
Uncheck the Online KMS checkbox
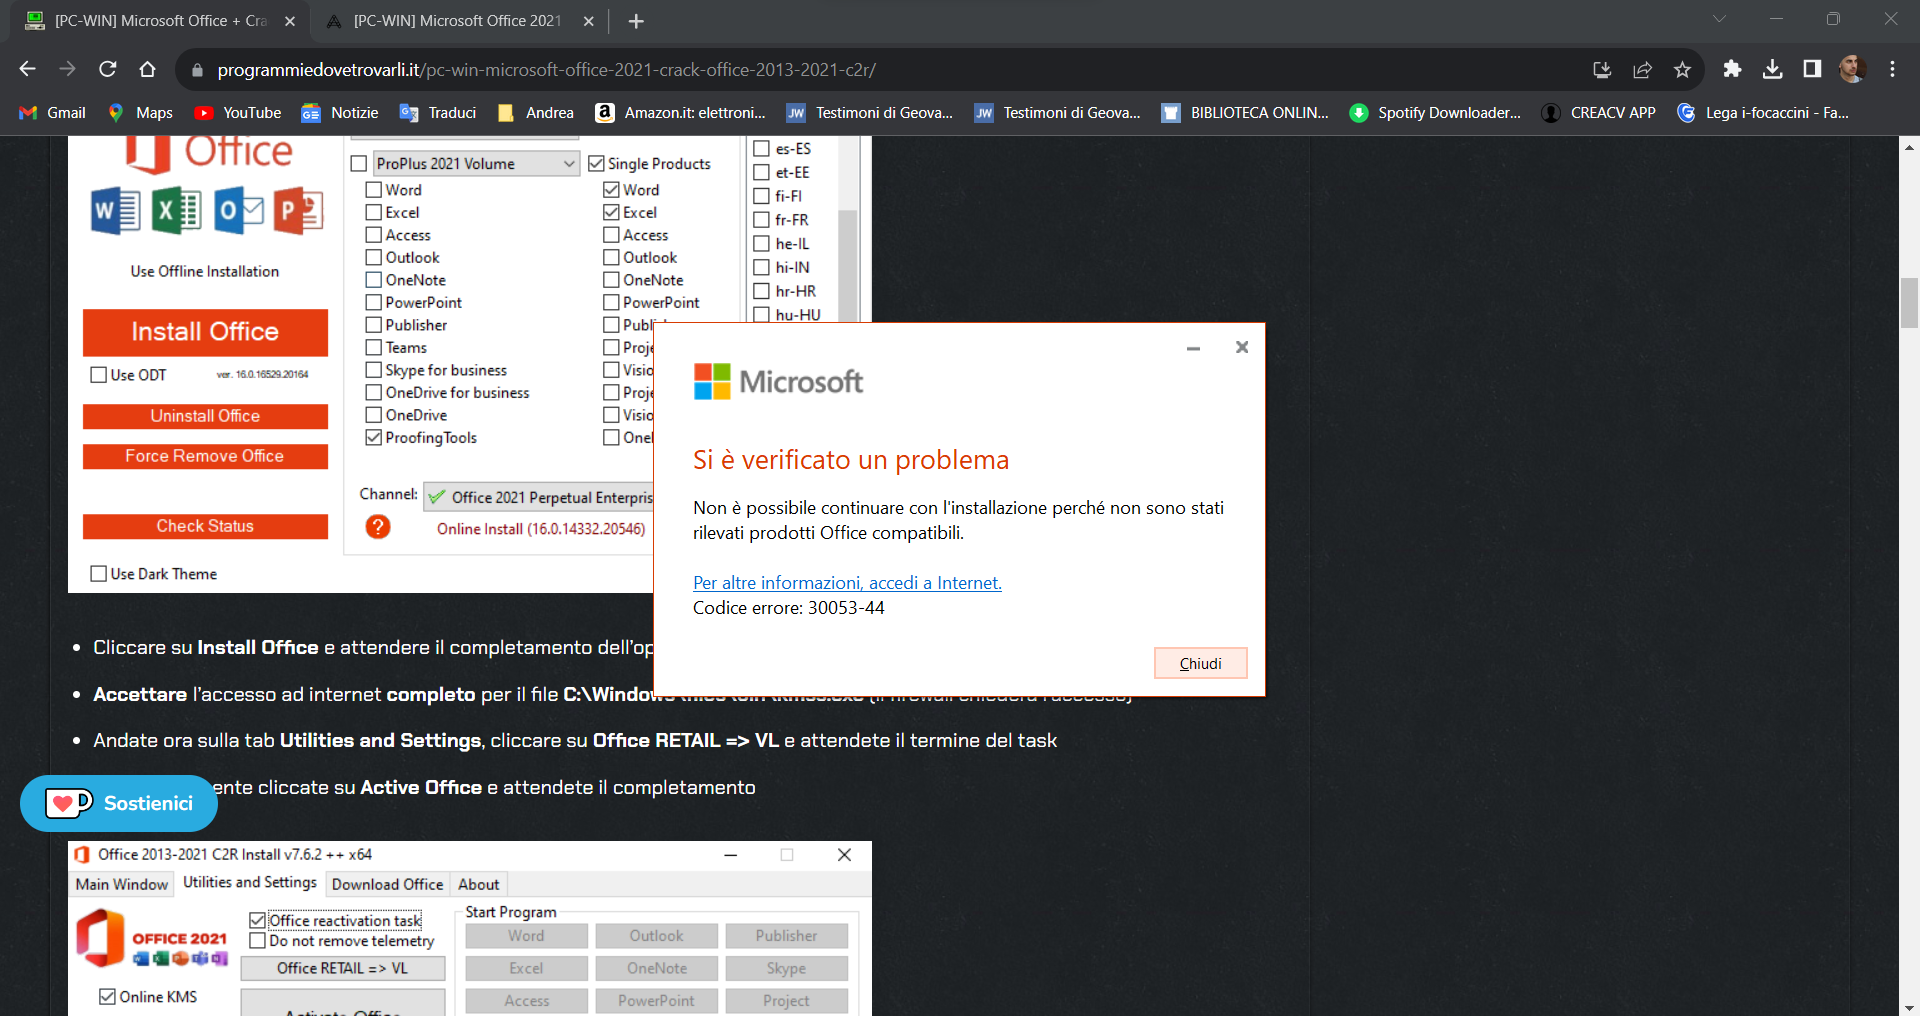[107, 996]
